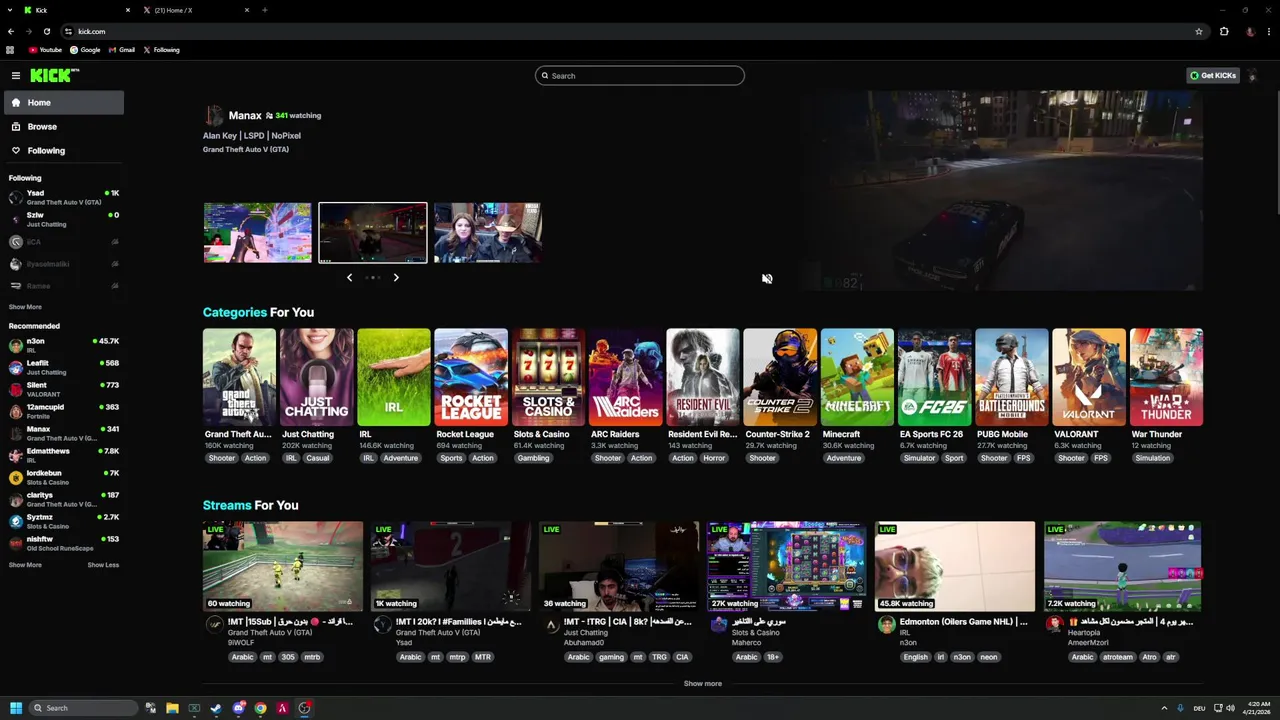Screen dimensions: 1280x720
Task: Click Get KICKs button
Action: [x=1213, y=75]
